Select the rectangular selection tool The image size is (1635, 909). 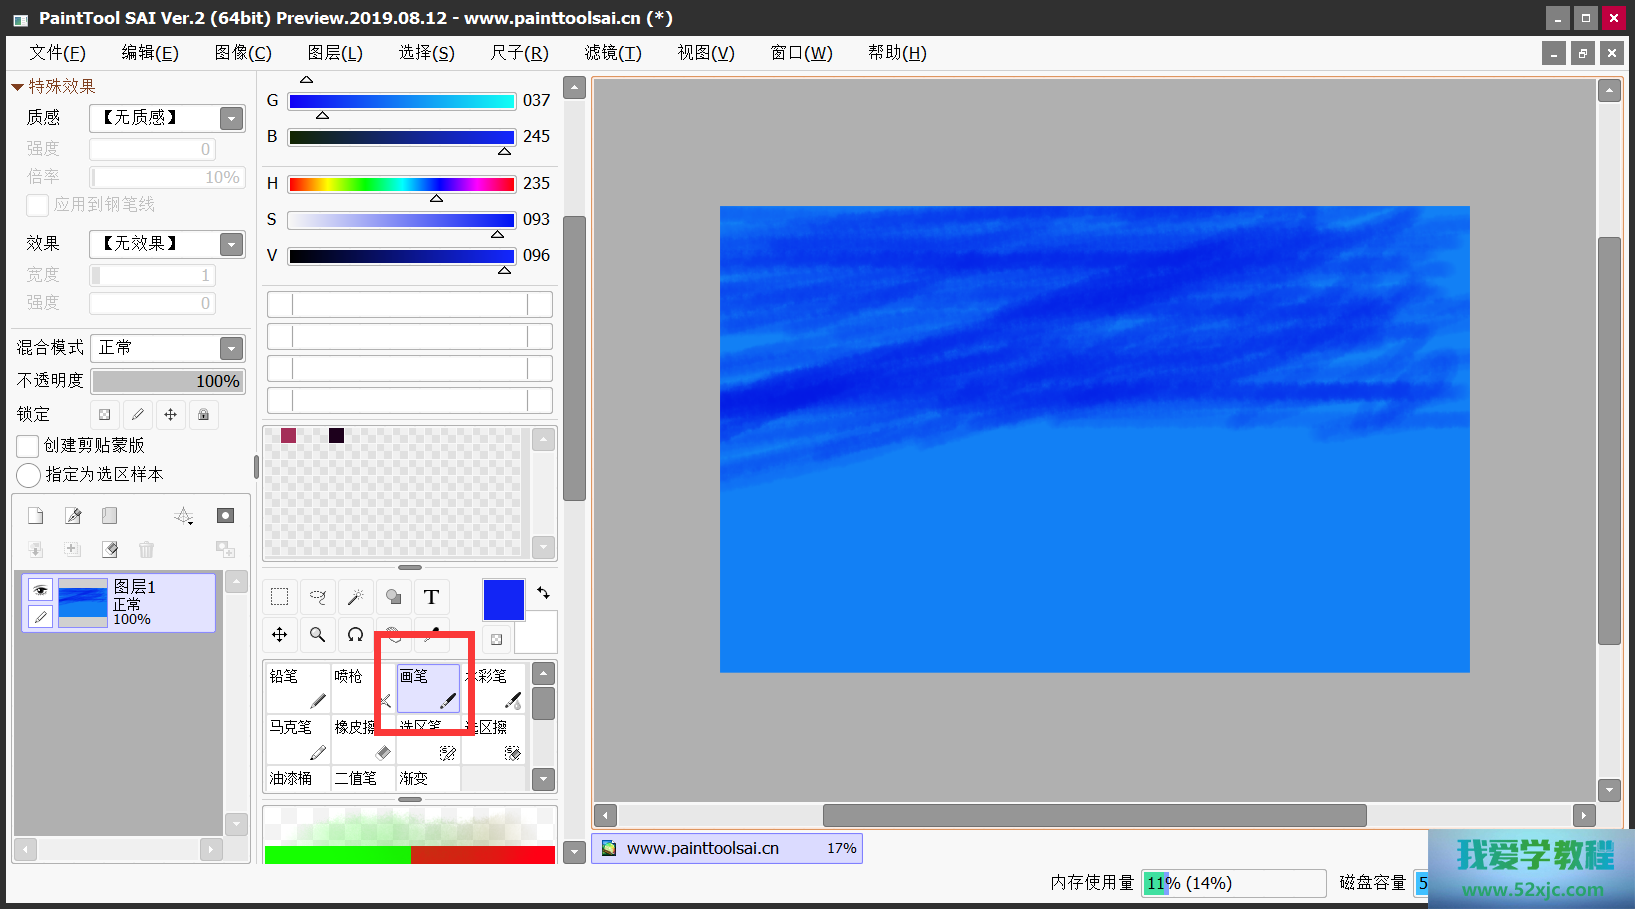tap(279, 597)
